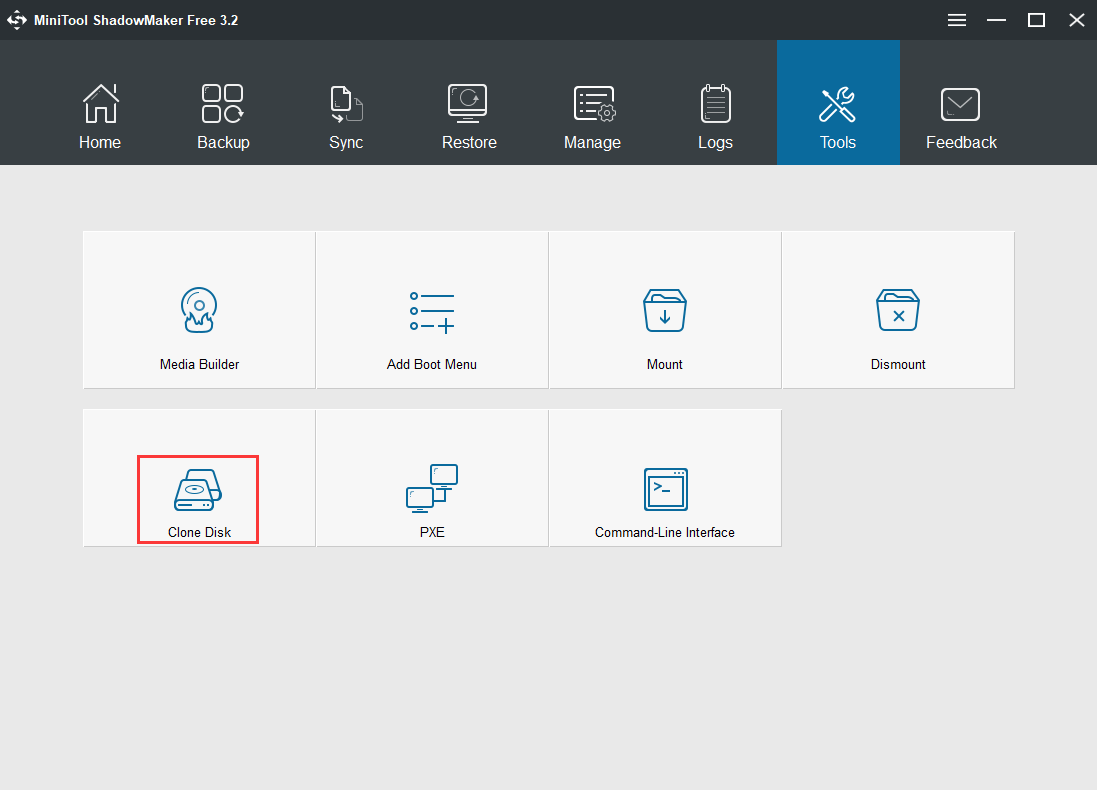Click the Mount tool icon
The image size is (1097, 790).
tap(665, 310)
